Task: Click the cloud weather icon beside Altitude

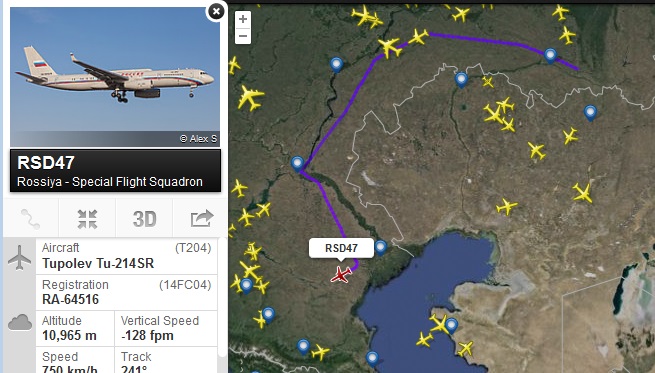Action: (x=20, y=323)
